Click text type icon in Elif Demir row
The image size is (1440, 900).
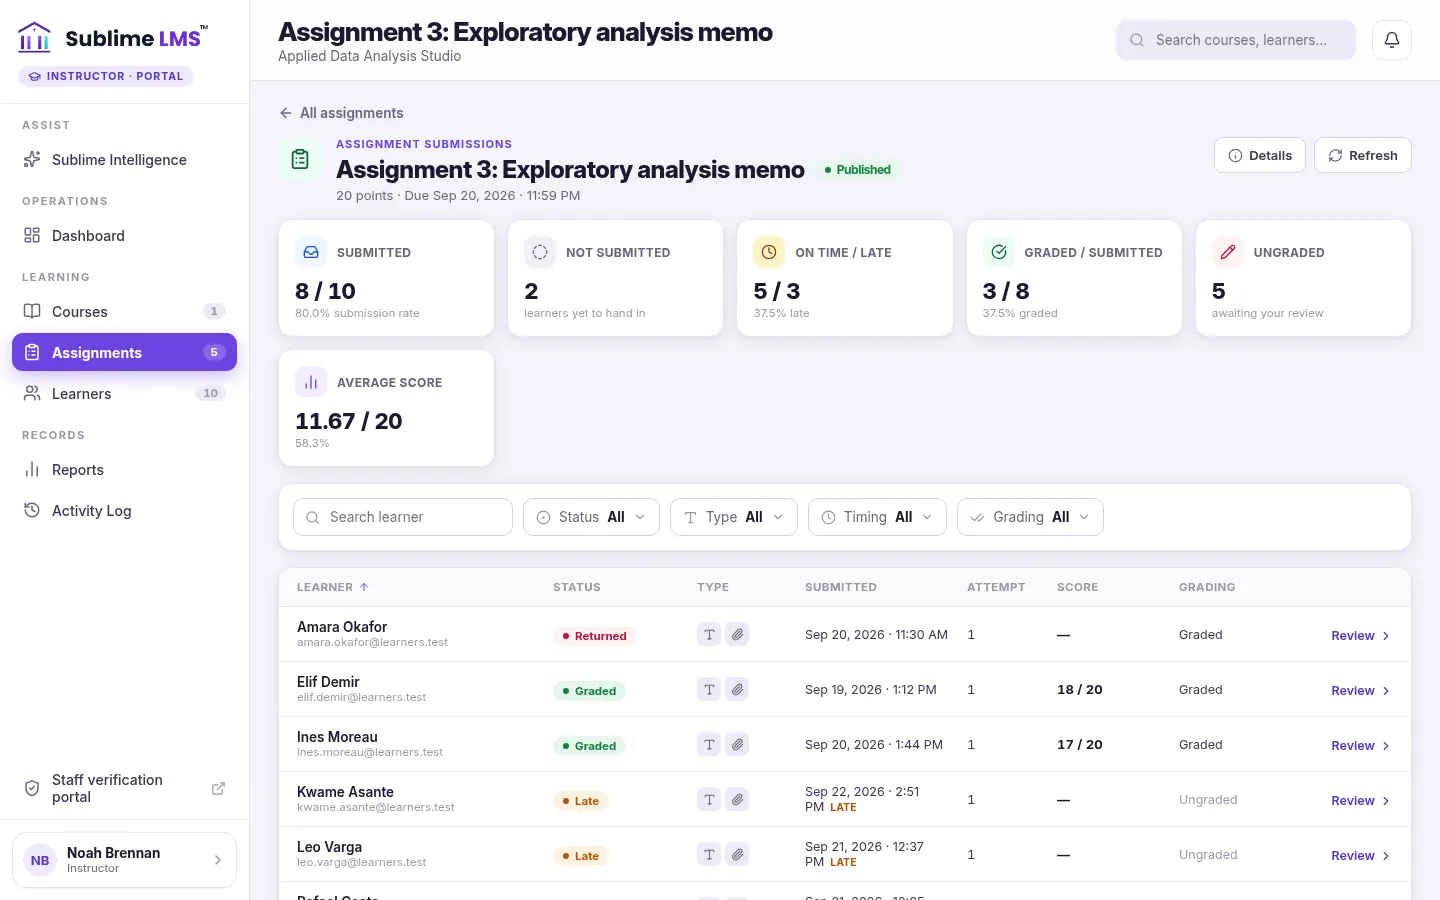click(709, 689)
